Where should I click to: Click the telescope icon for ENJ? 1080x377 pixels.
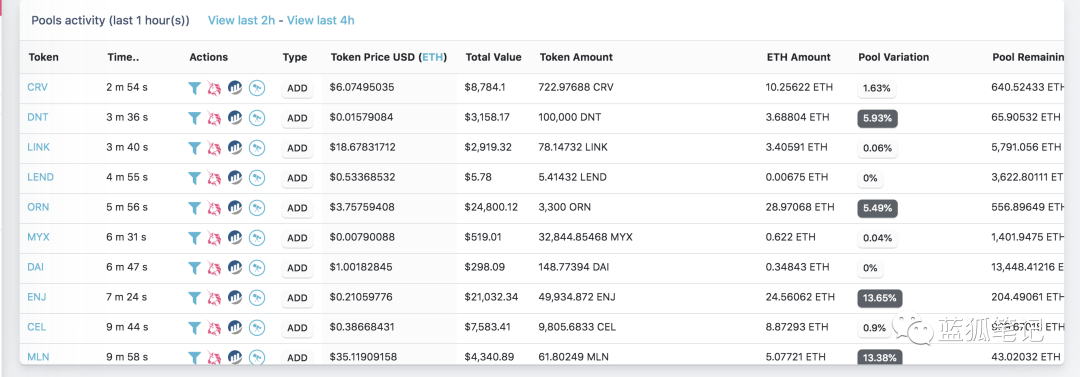[x=257, y=298]
